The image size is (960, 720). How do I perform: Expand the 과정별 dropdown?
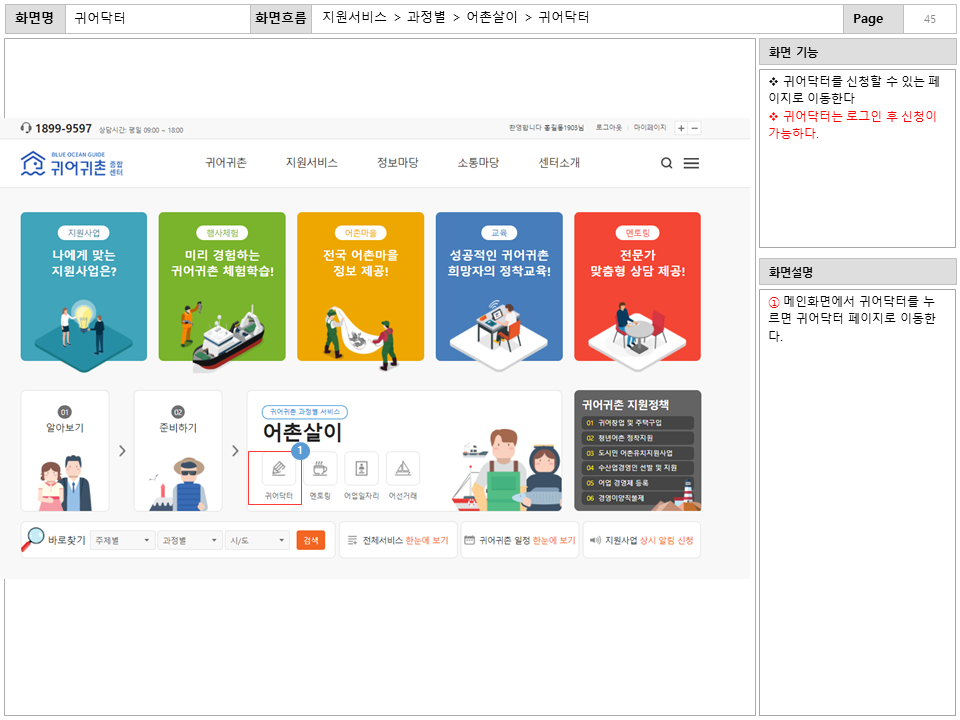click(x=190, y=540)
